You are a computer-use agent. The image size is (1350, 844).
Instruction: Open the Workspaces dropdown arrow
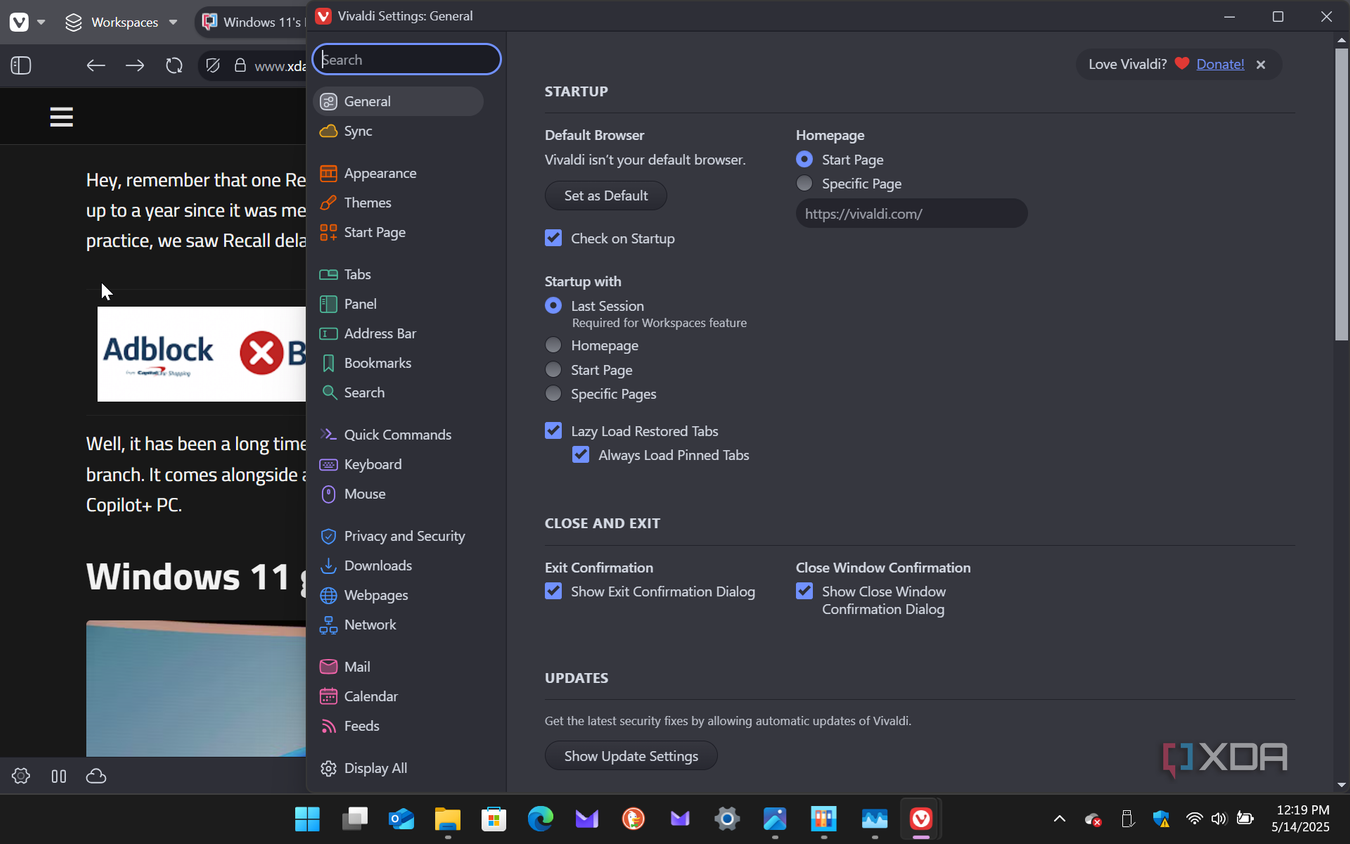173,22
